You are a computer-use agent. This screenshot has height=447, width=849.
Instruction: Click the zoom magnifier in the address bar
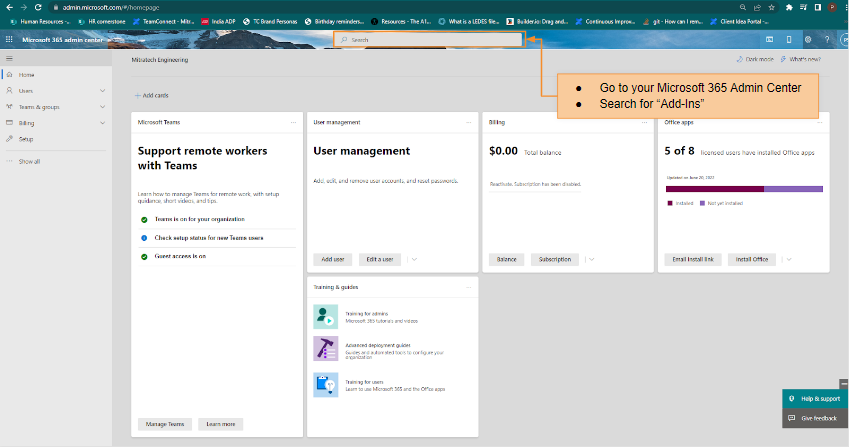coord(743,8)
